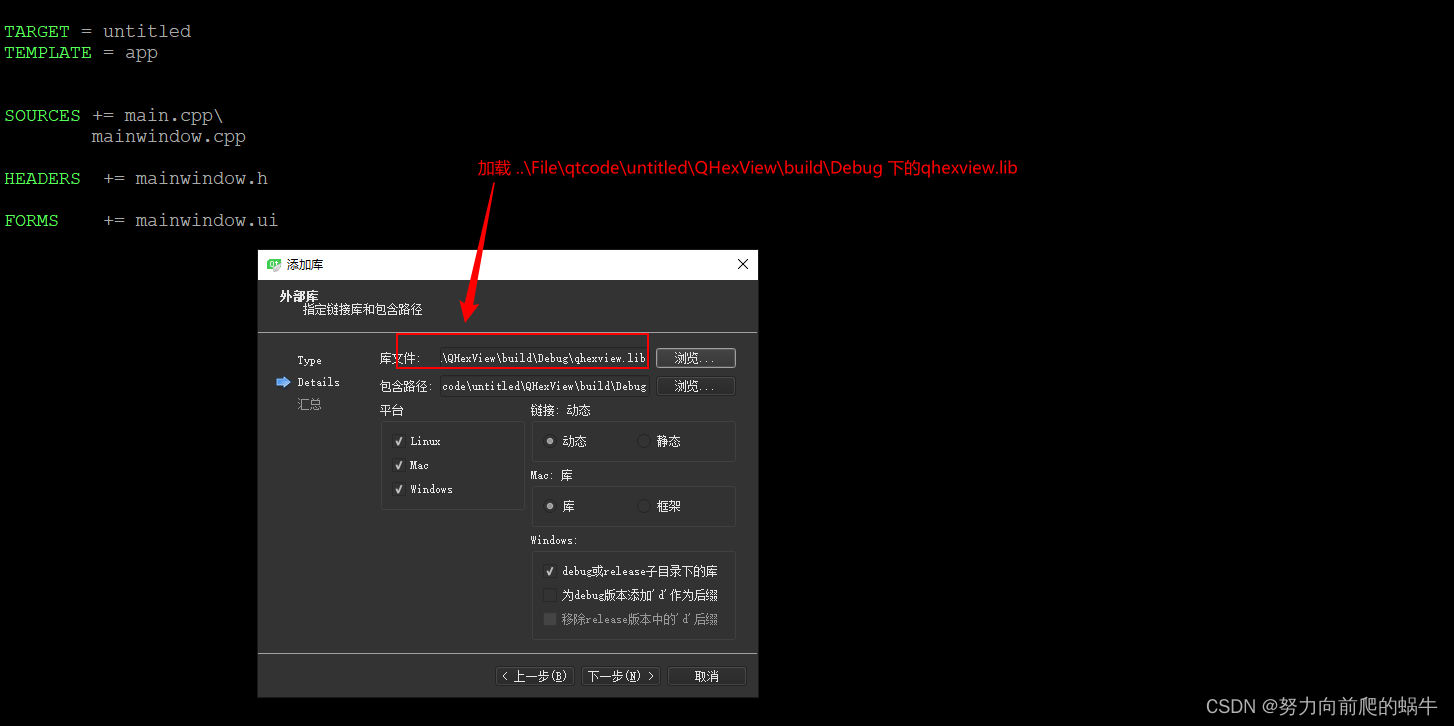
Task: Select the 静态 linkage radio button
Action: 644,441
